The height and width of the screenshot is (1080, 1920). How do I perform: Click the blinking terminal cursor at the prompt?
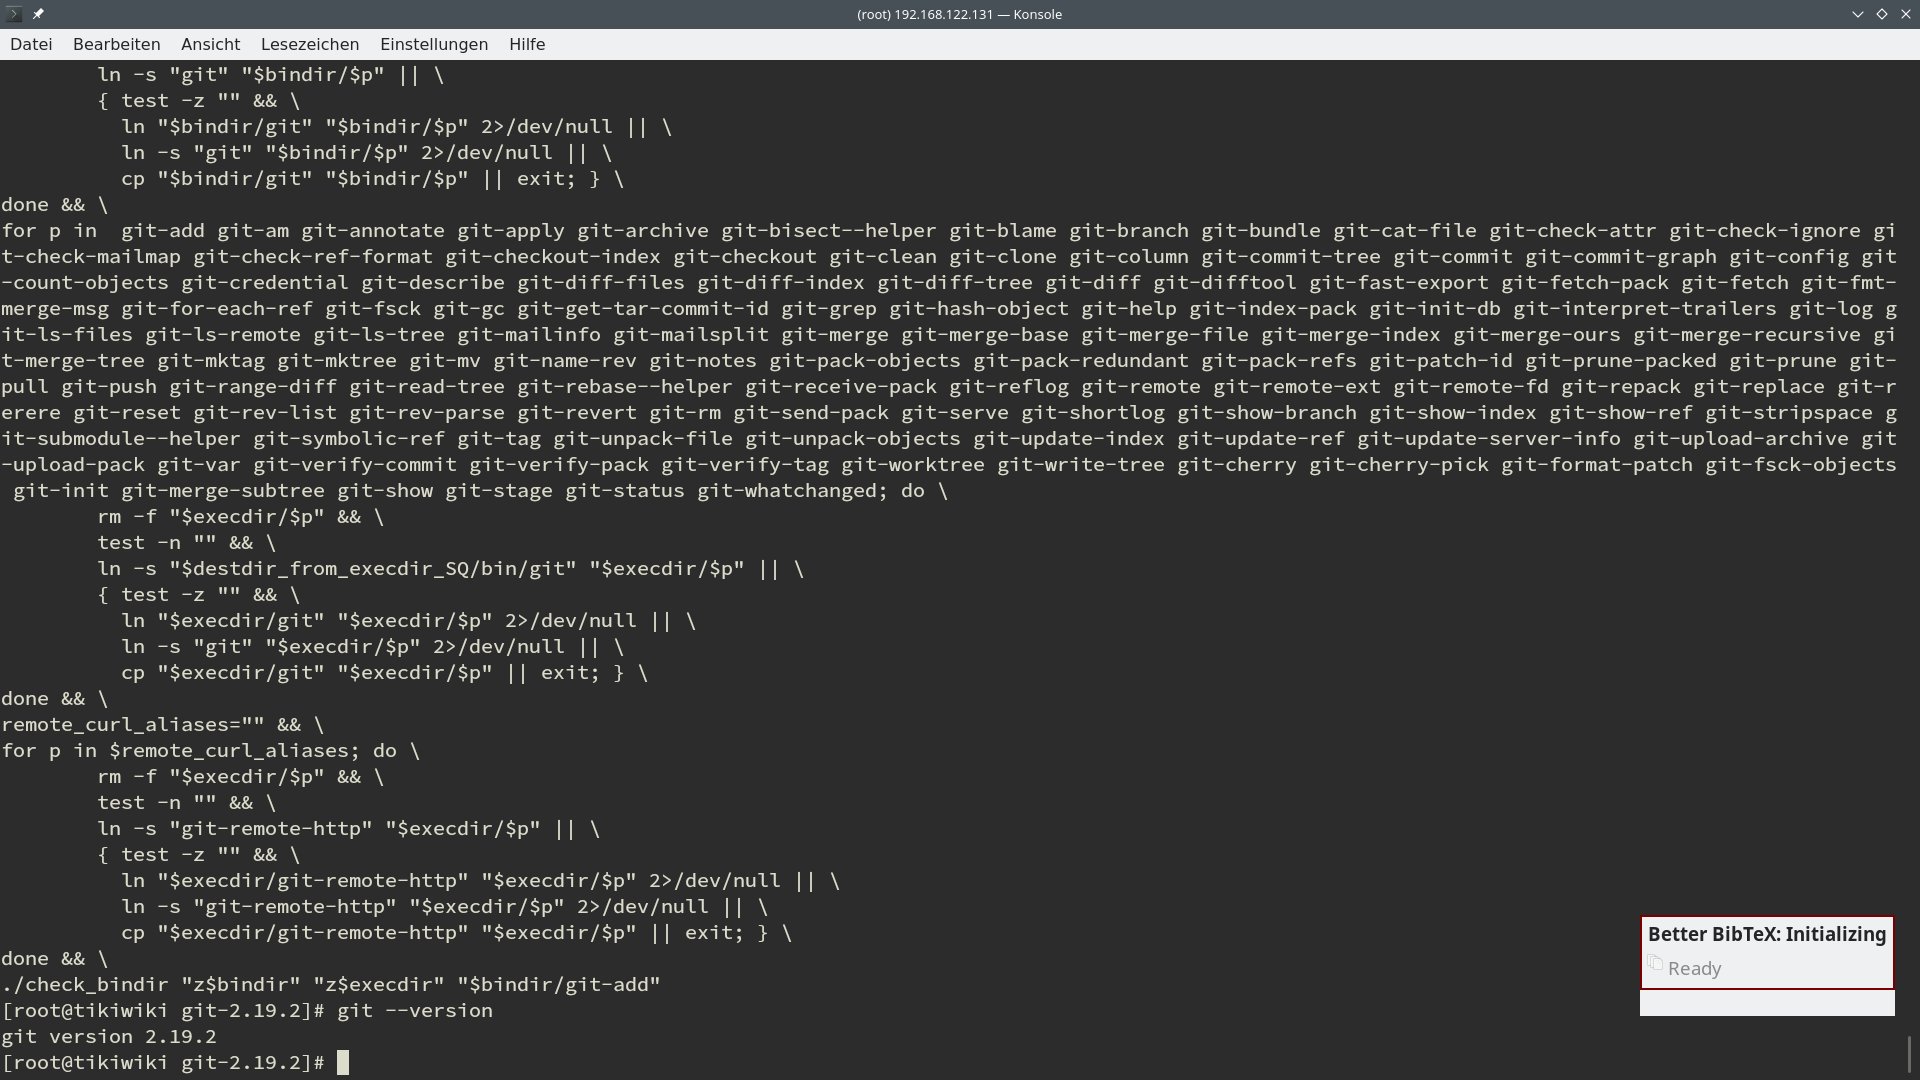tap(343, 1062)
